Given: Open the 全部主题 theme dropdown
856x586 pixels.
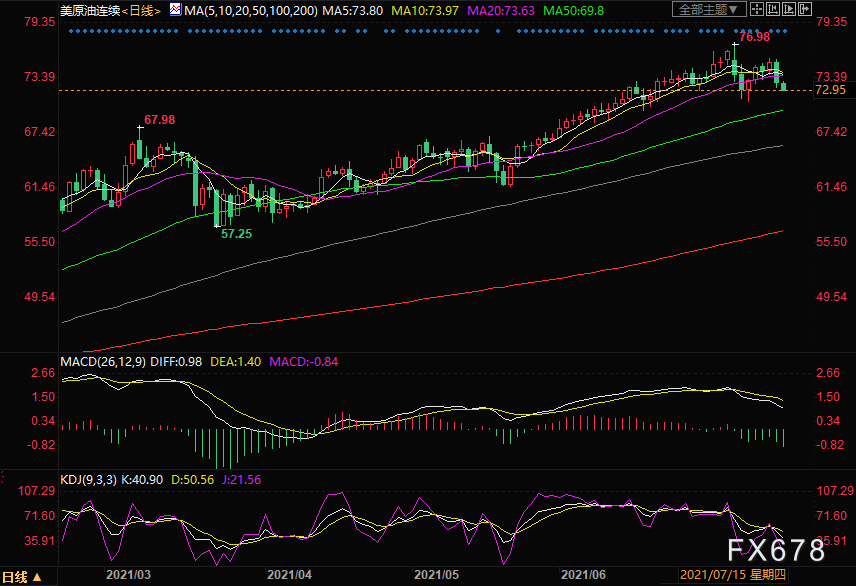Looking at the screenshot, I should pos(707,9).
